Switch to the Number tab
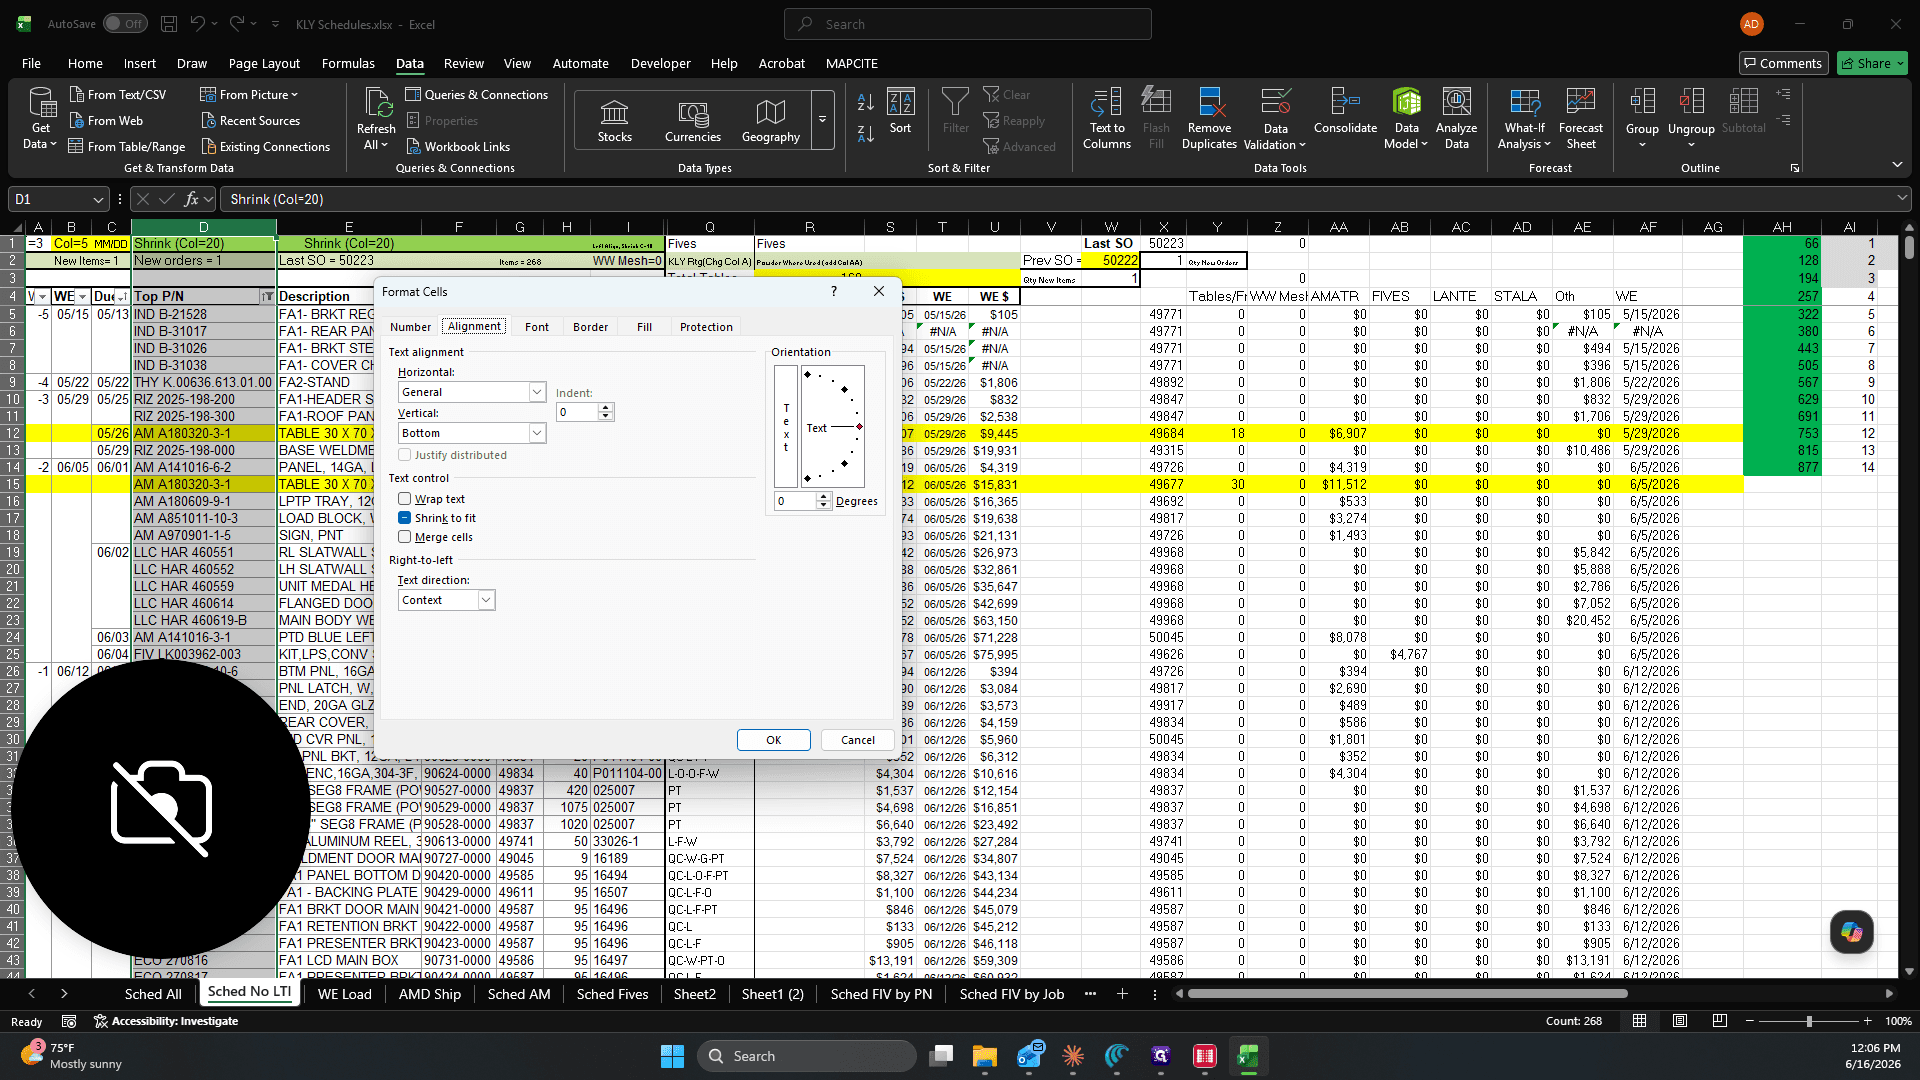 410,327
